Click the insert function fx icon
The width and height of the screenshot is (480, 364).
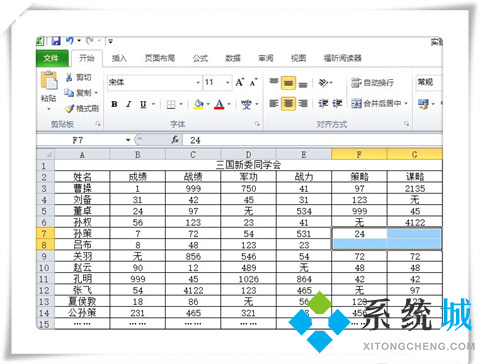tap(175, 140)
